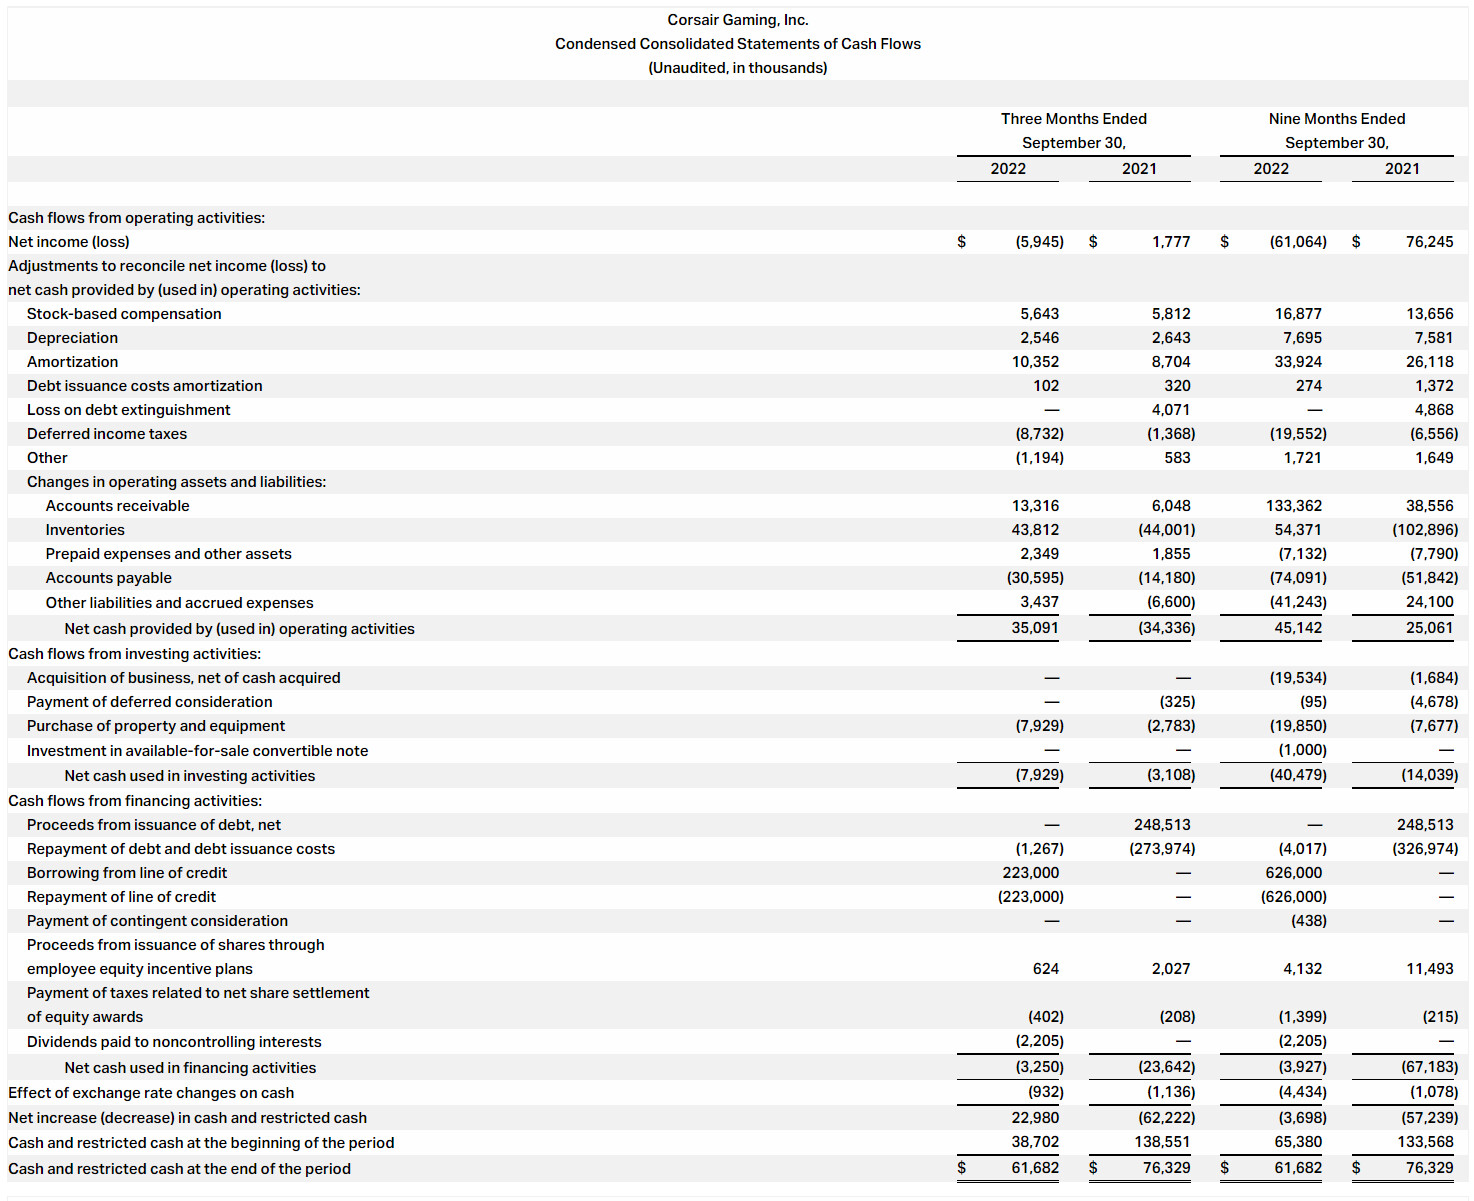Click amortization value "33,924"
This screenshot has width=1474, height=1201.
click(1298, 362)
